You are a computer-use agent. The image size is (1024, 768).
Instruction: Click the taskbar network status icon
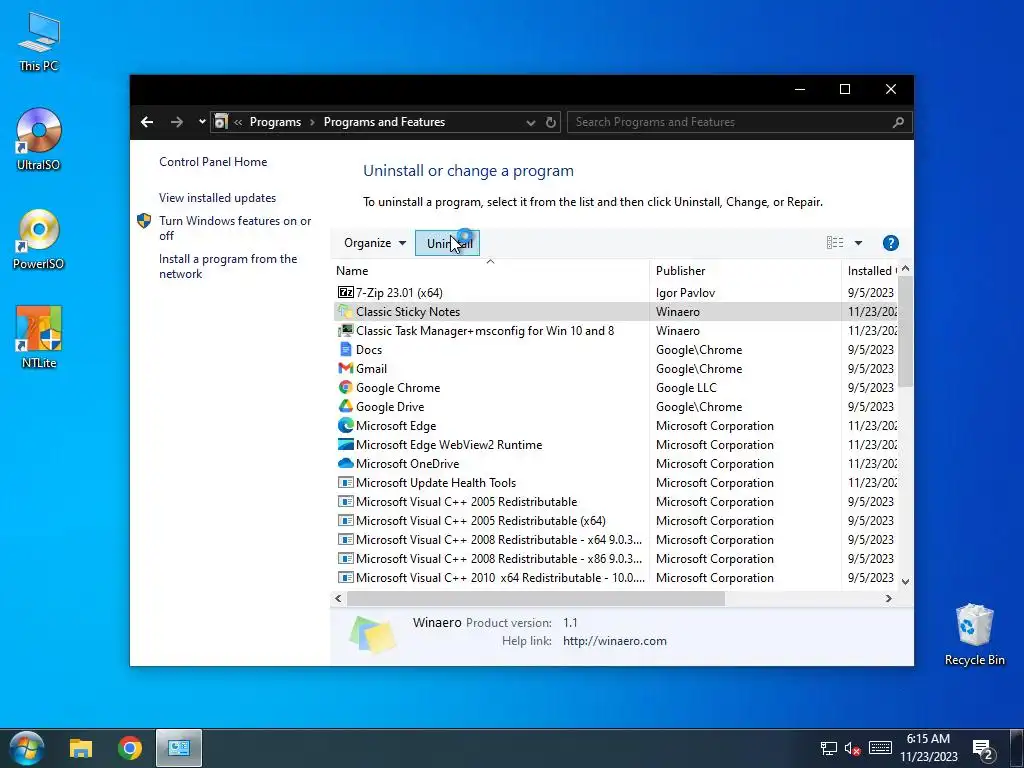(829, 748)
